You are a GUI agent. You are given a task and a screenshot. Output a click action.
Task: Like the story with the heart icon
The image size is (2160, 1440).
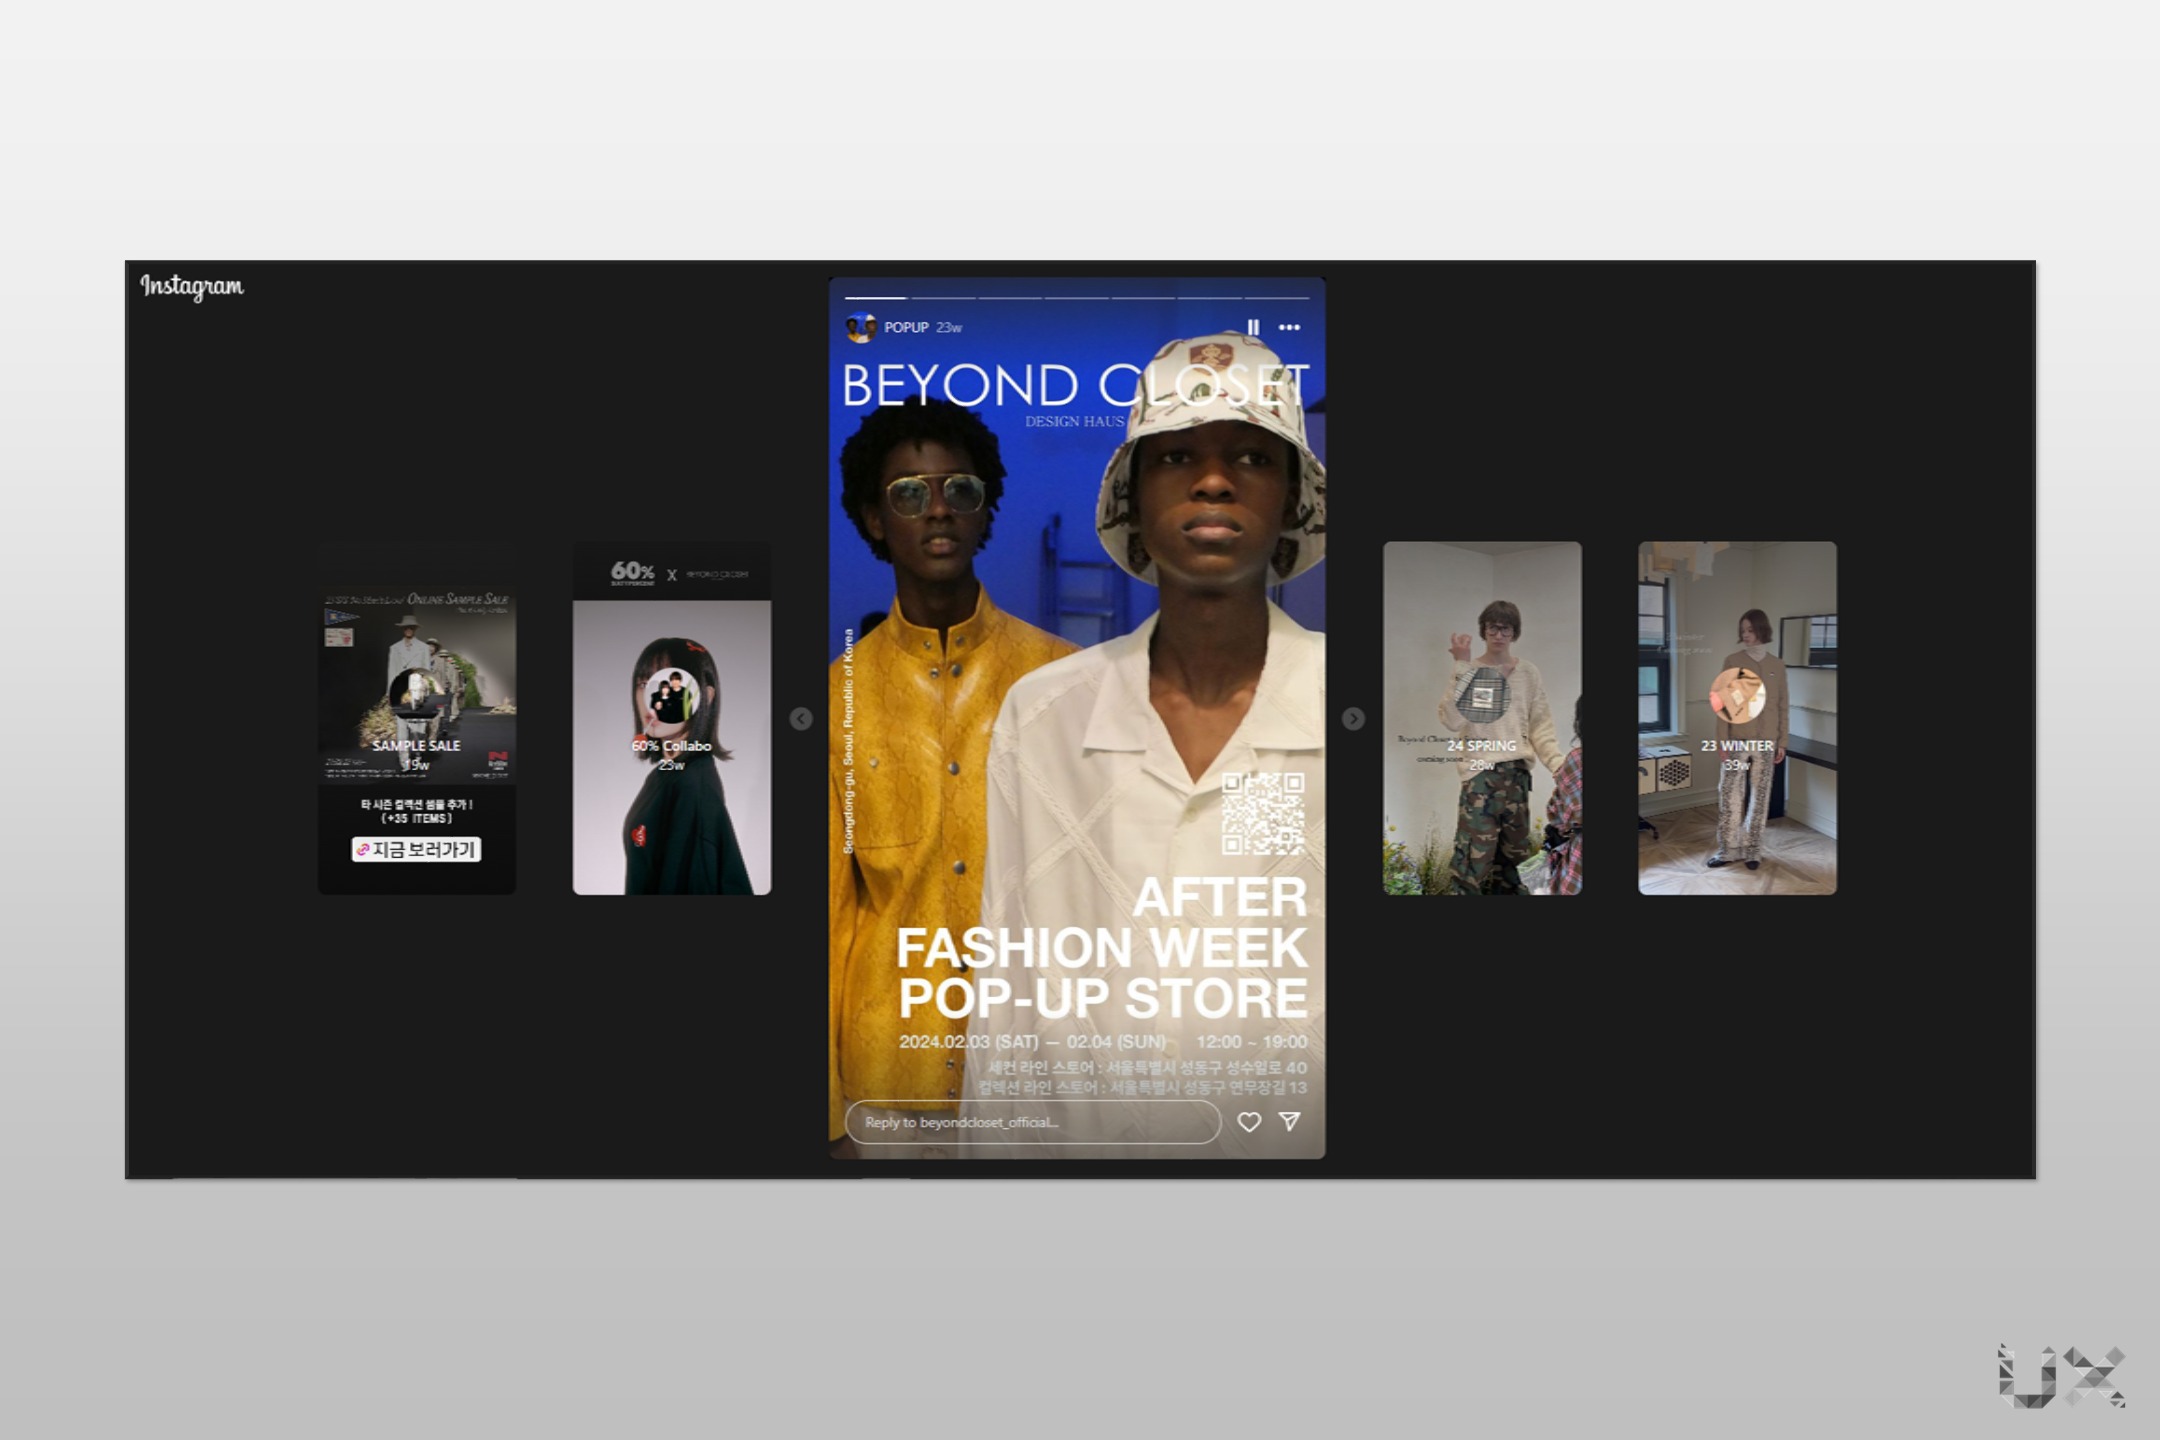(x=1249, y=1122)
